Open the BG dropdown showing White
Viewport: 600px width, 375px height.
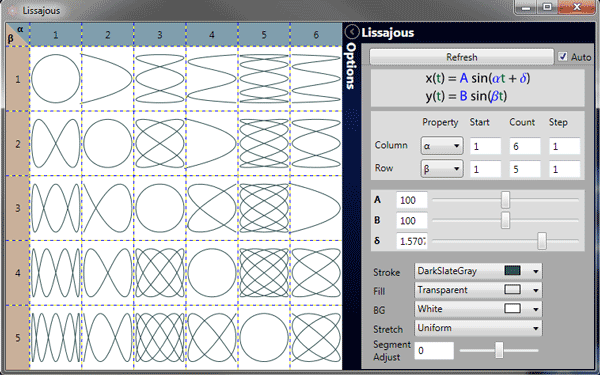[478, 309]
